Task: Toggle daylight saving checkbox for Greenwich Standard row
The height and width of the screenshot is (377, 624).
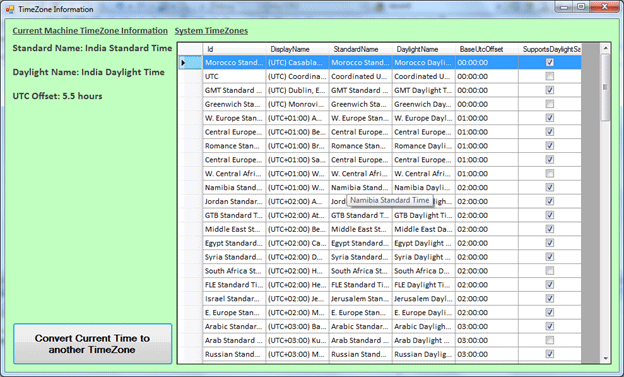Action: [x=550, y=104]
